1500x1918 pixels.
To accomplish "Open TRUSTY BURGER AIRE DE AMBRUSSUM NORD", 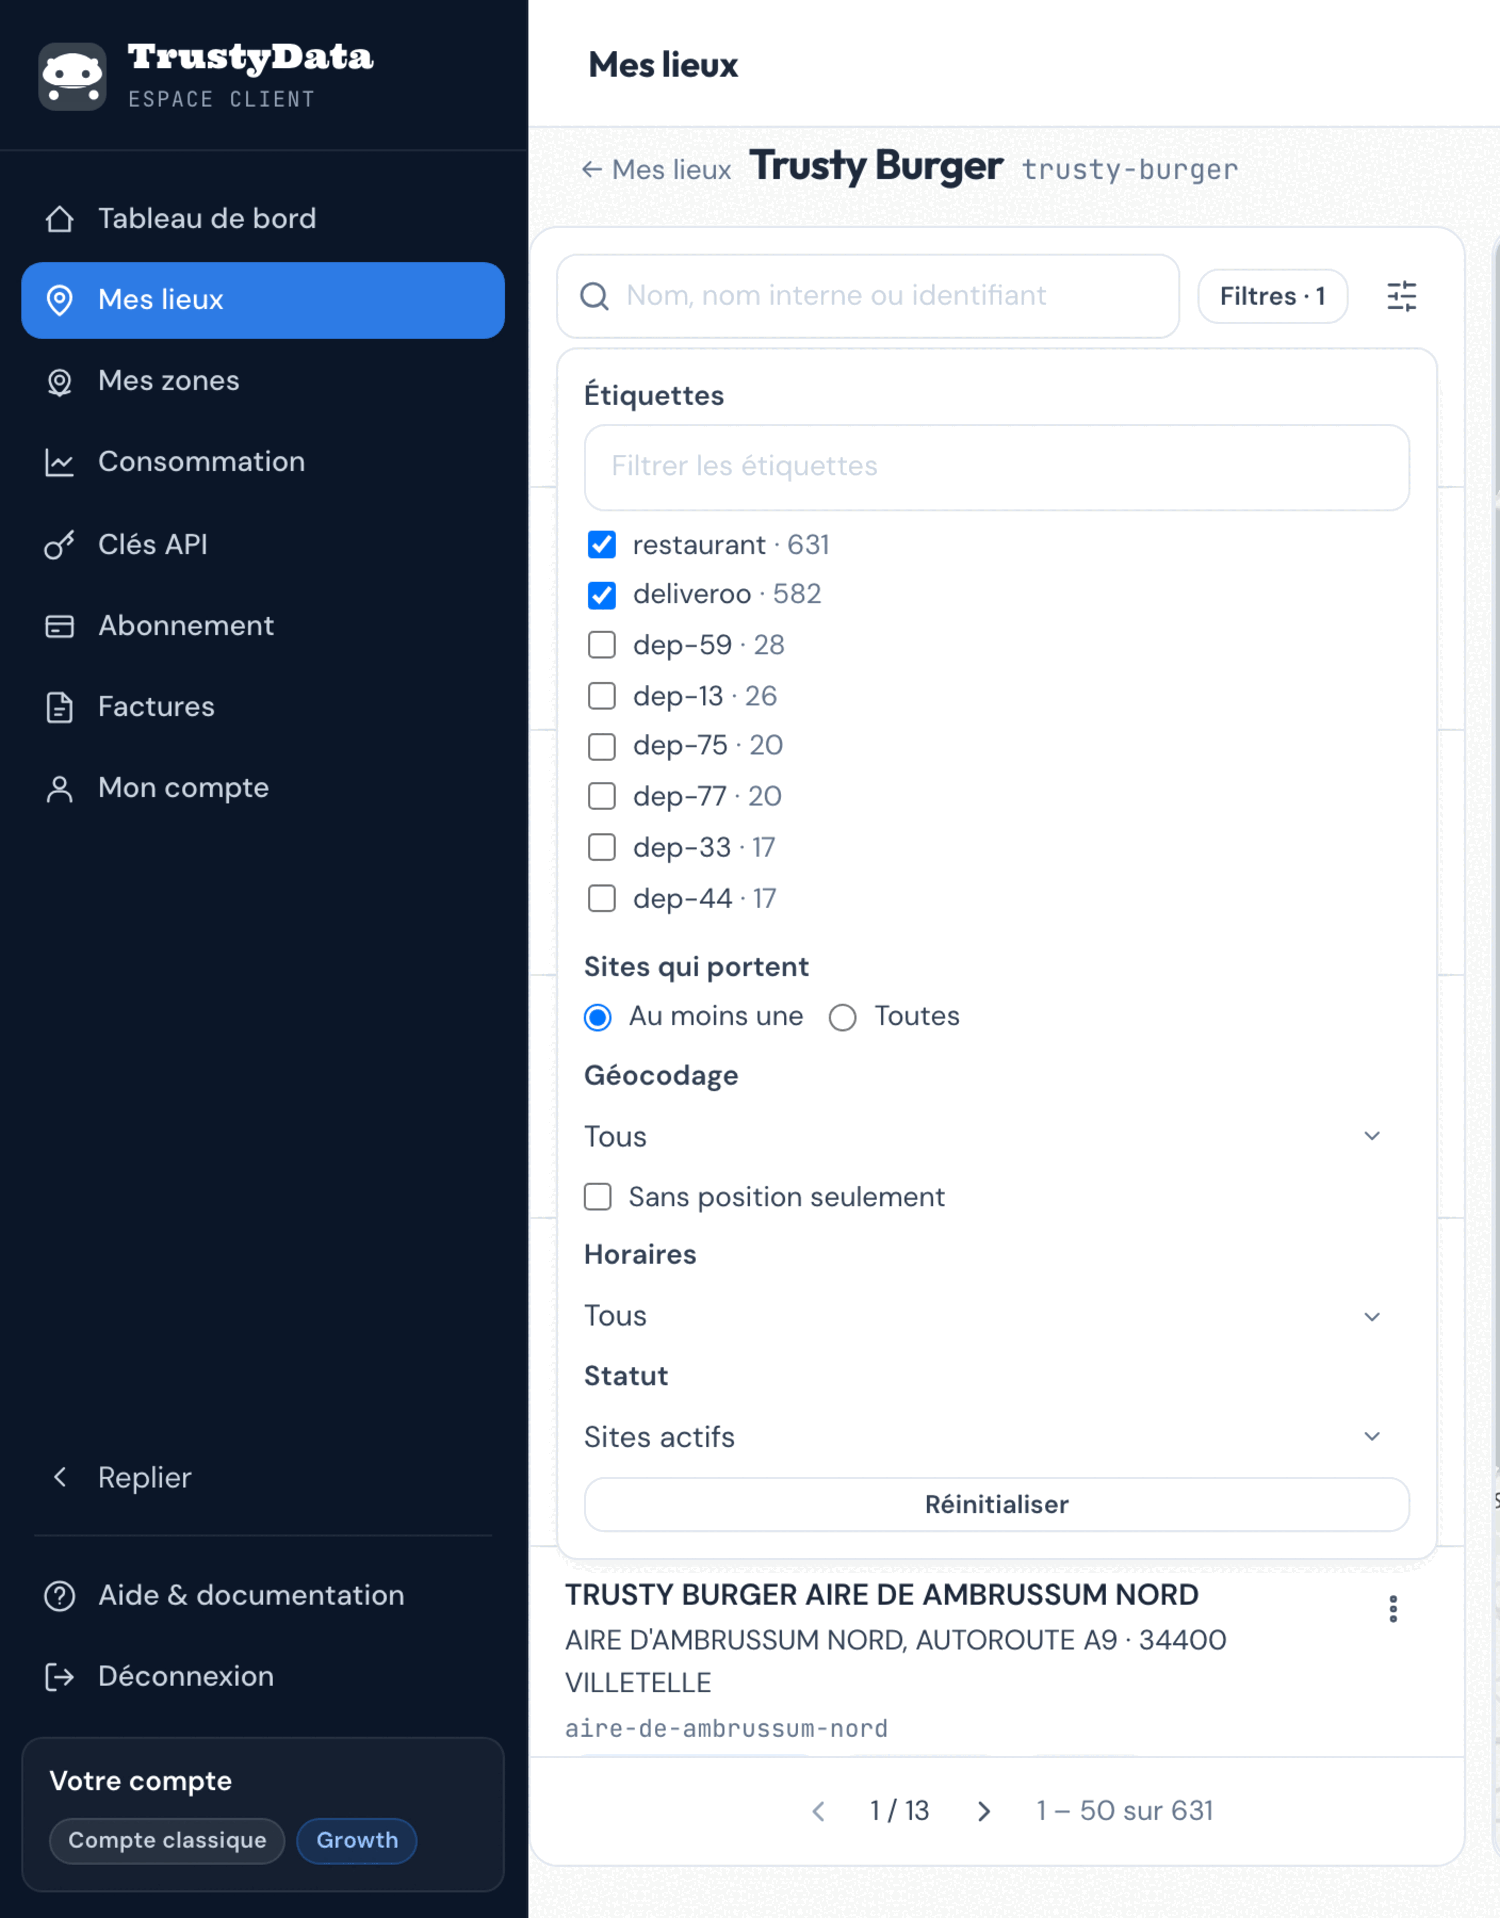I will (881, 1595).
